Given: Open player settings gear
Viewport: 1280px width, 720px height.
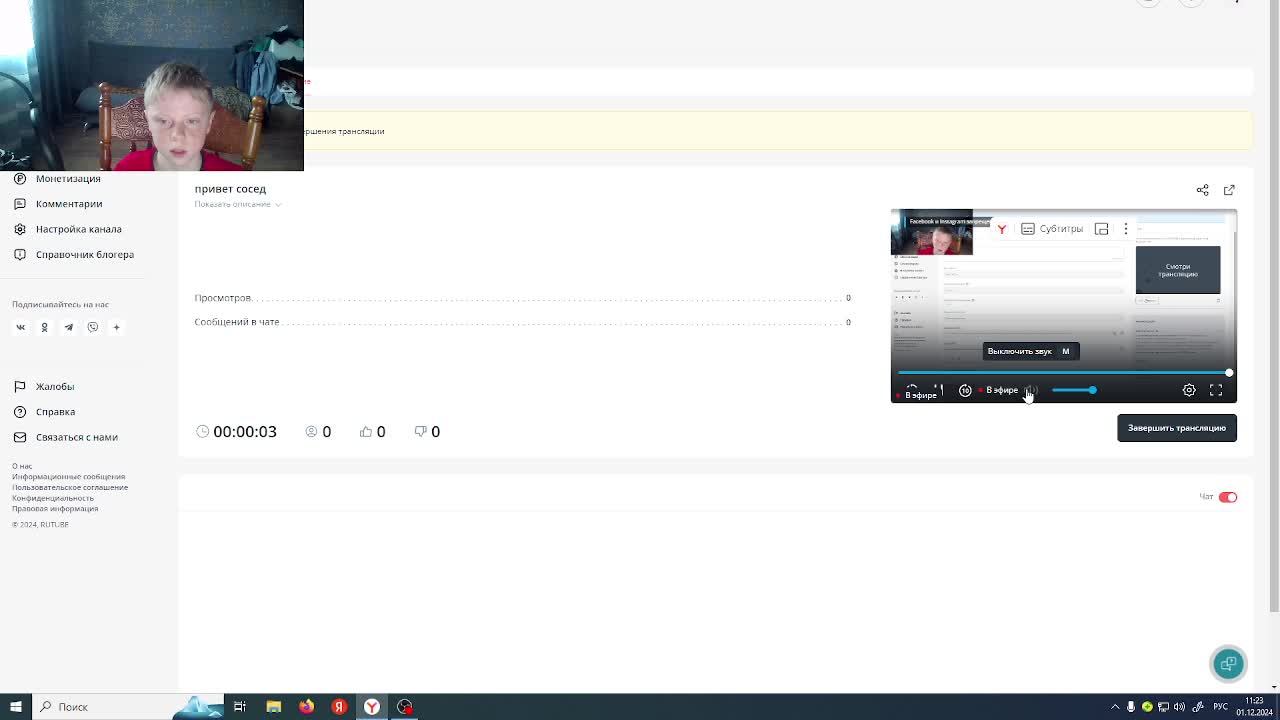Looking at the screenshot, I should [1189, 390].
